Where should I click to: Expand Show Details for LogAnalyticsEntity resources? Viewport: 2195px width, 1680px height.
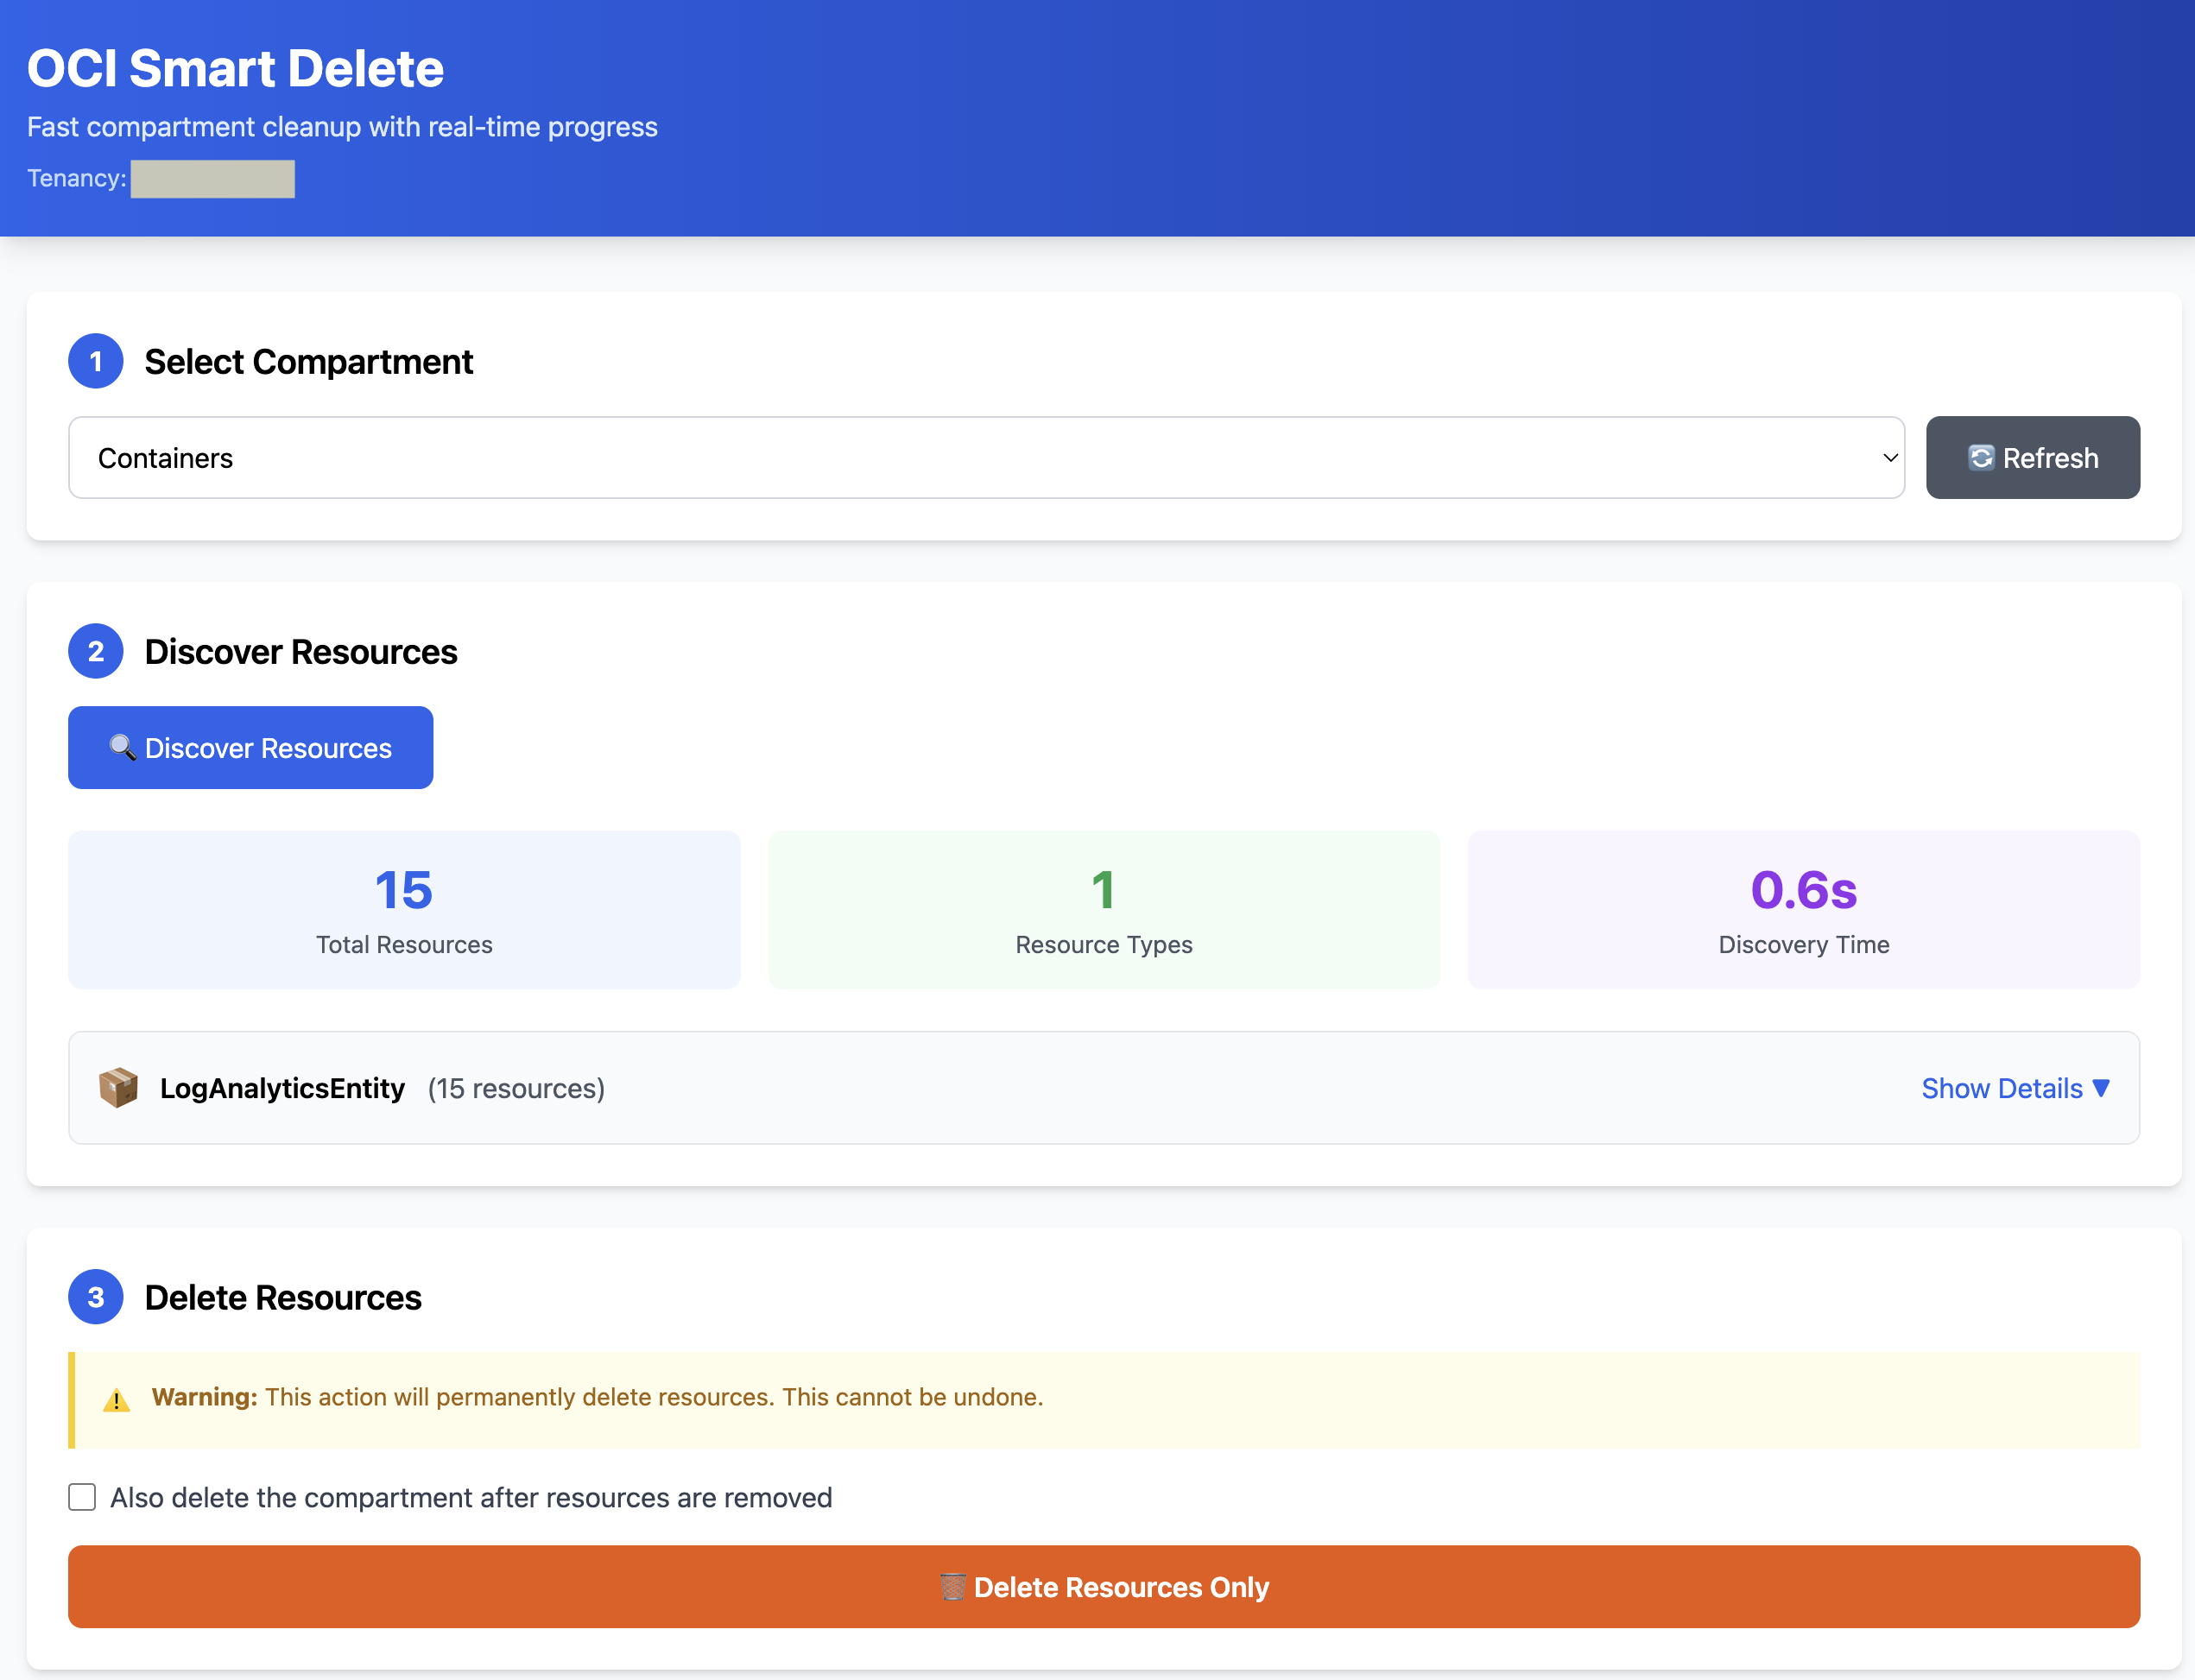point(2015,1088)
